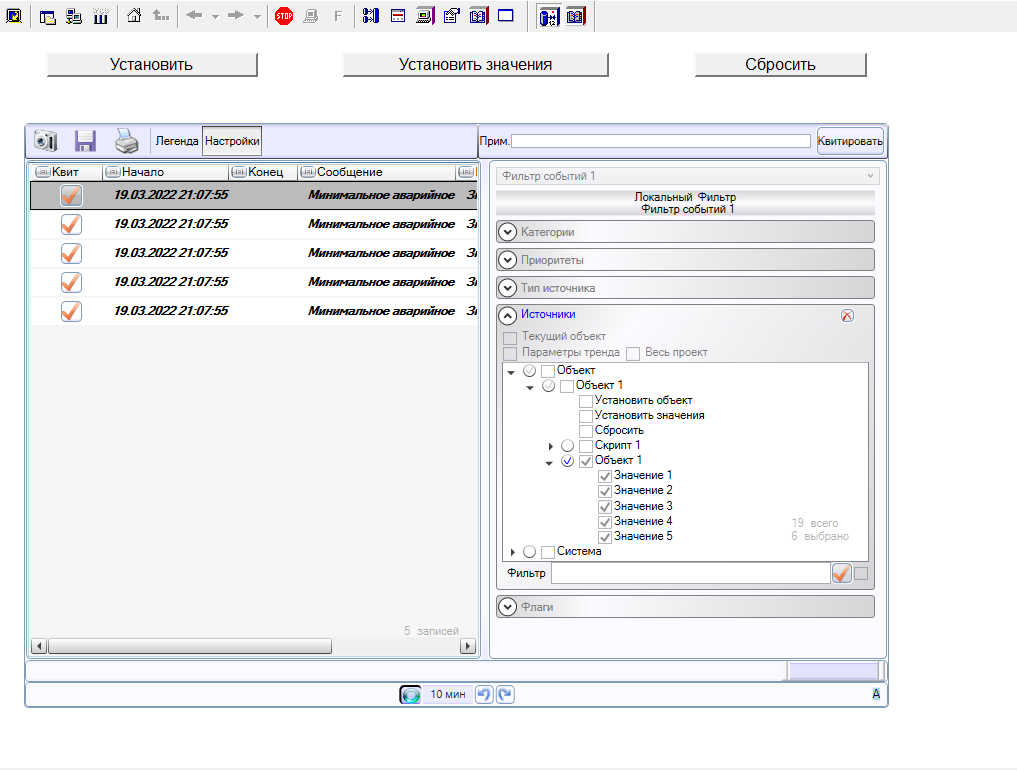The image size is (1017, 770).
Task: Click the factory chimneys icon
Action: pyautogui.click(x=101, y=16)
